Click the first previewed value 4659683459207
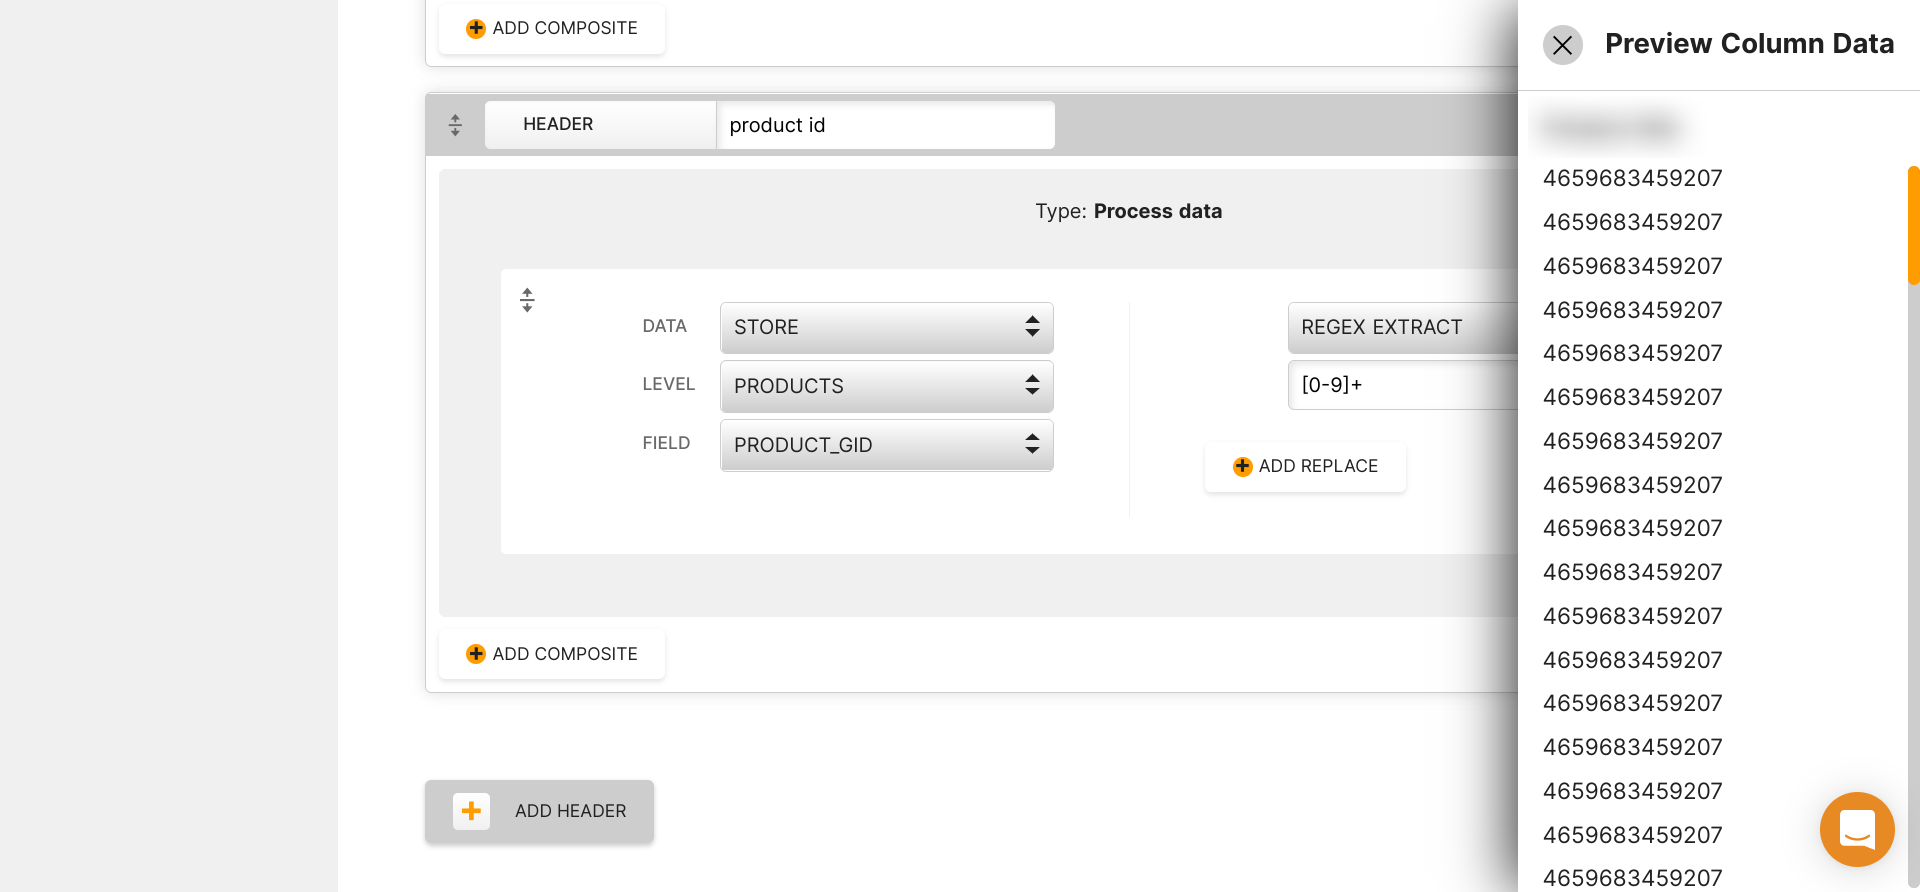Viewport: 1920px width, 892px height. coord(1632,178)
